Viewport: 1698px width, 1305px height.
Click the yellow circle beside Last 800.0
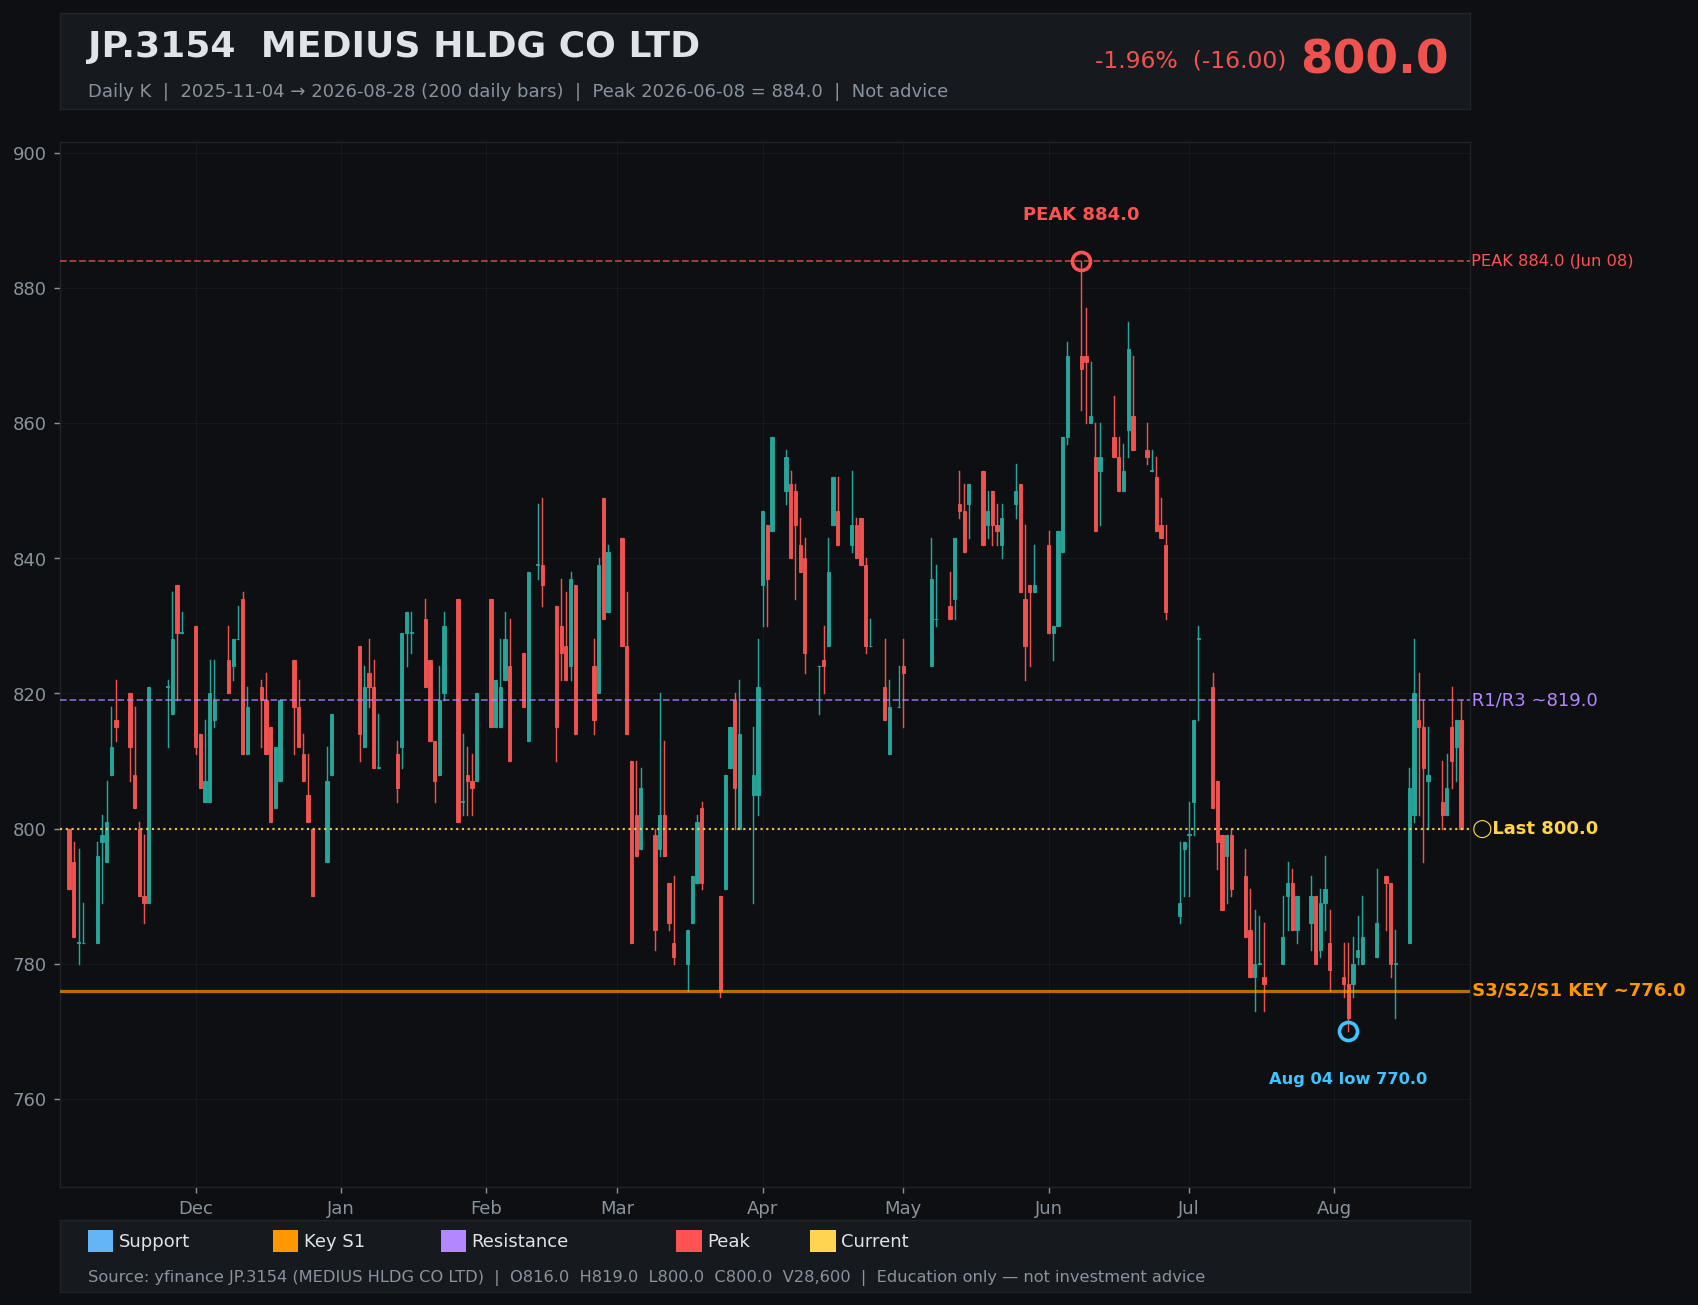pos(1482,829)
